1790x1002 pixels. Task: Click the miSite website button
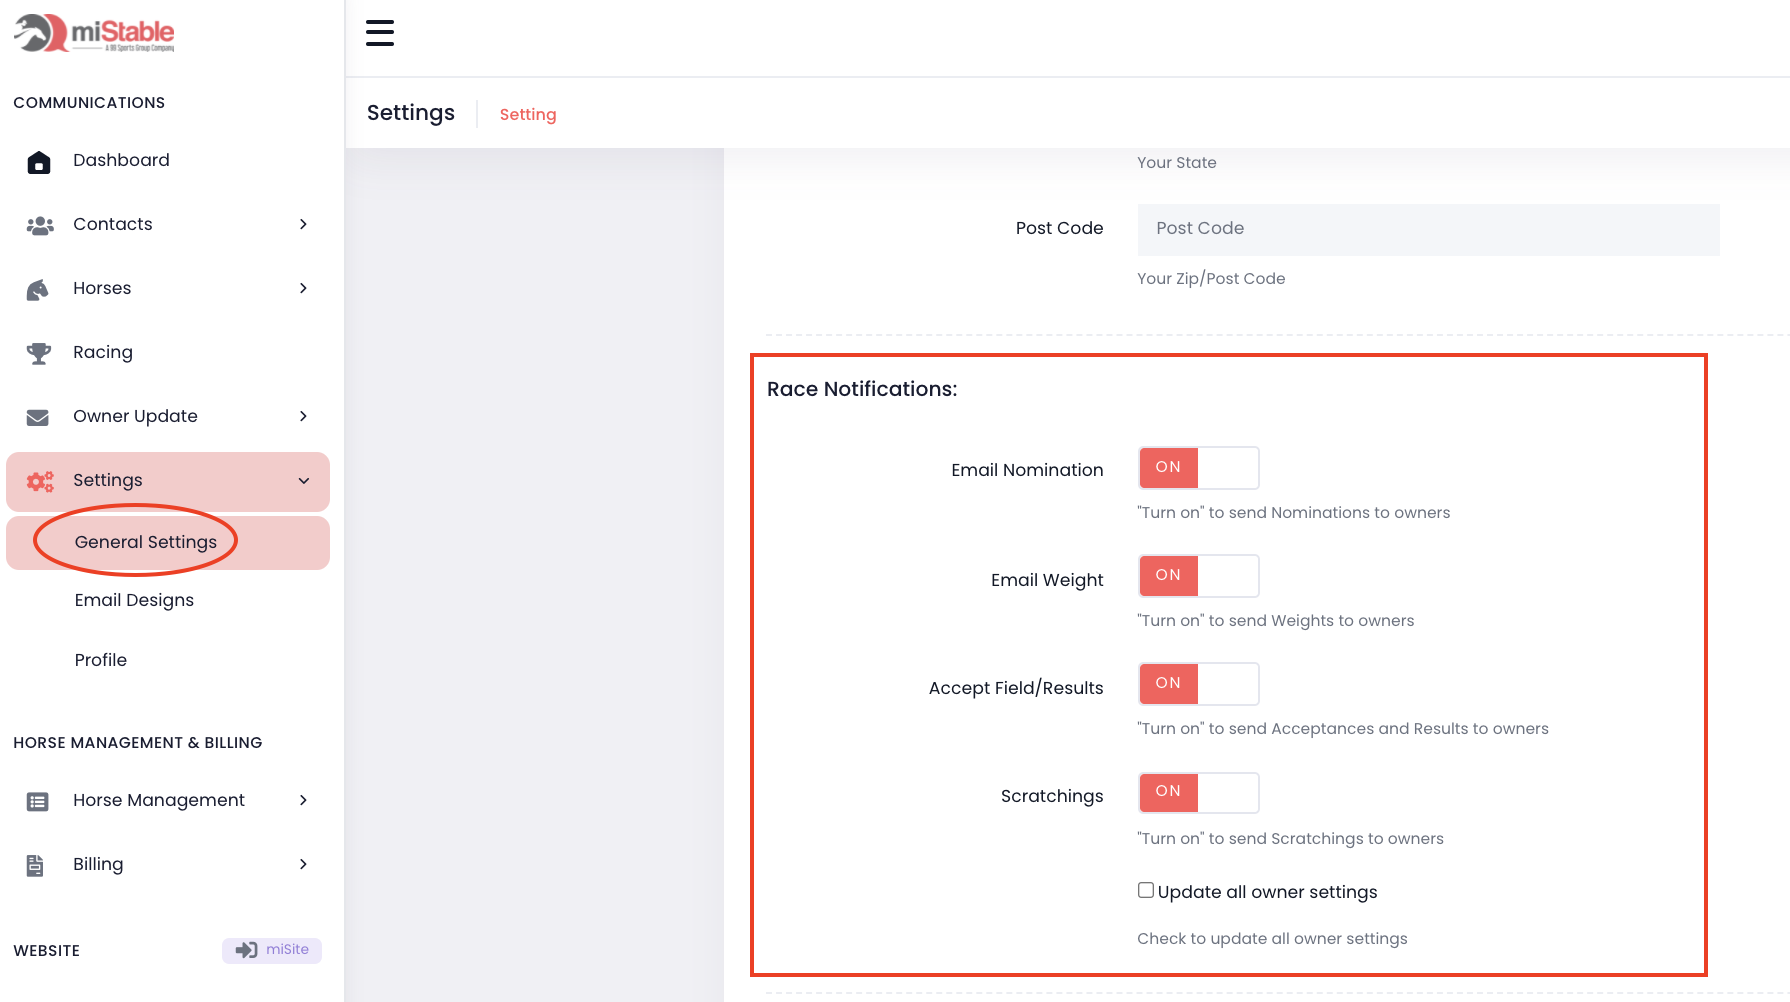click(x=272, y=950)
